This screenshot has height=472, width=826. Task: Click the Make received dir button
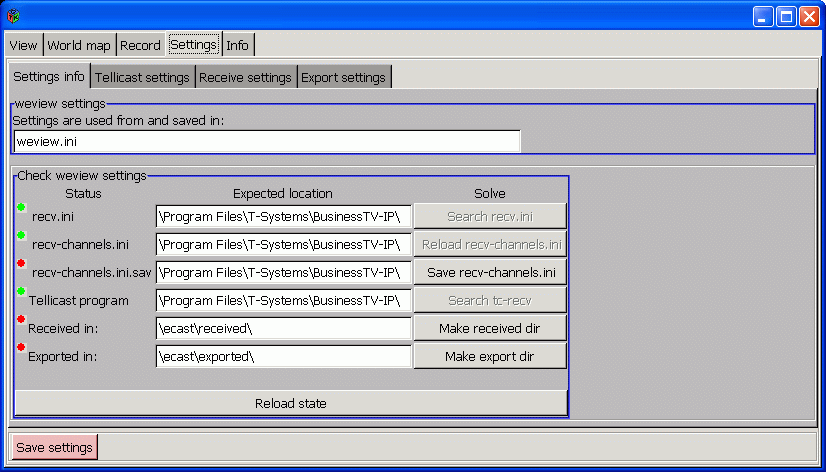[x=490, y=328]
